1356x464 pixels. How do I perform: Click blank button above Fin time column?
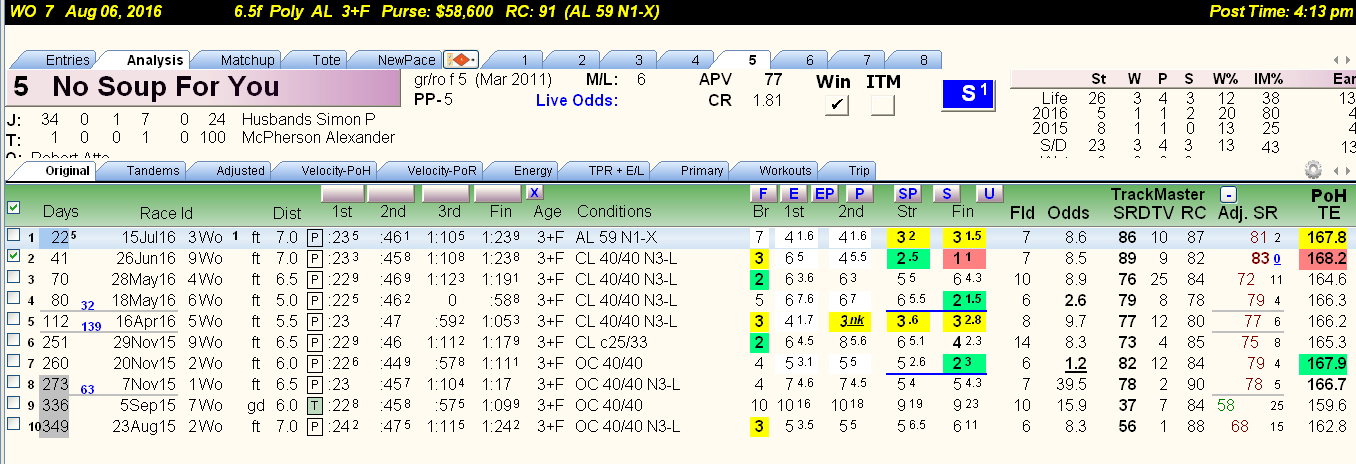(x=497, y=193)
